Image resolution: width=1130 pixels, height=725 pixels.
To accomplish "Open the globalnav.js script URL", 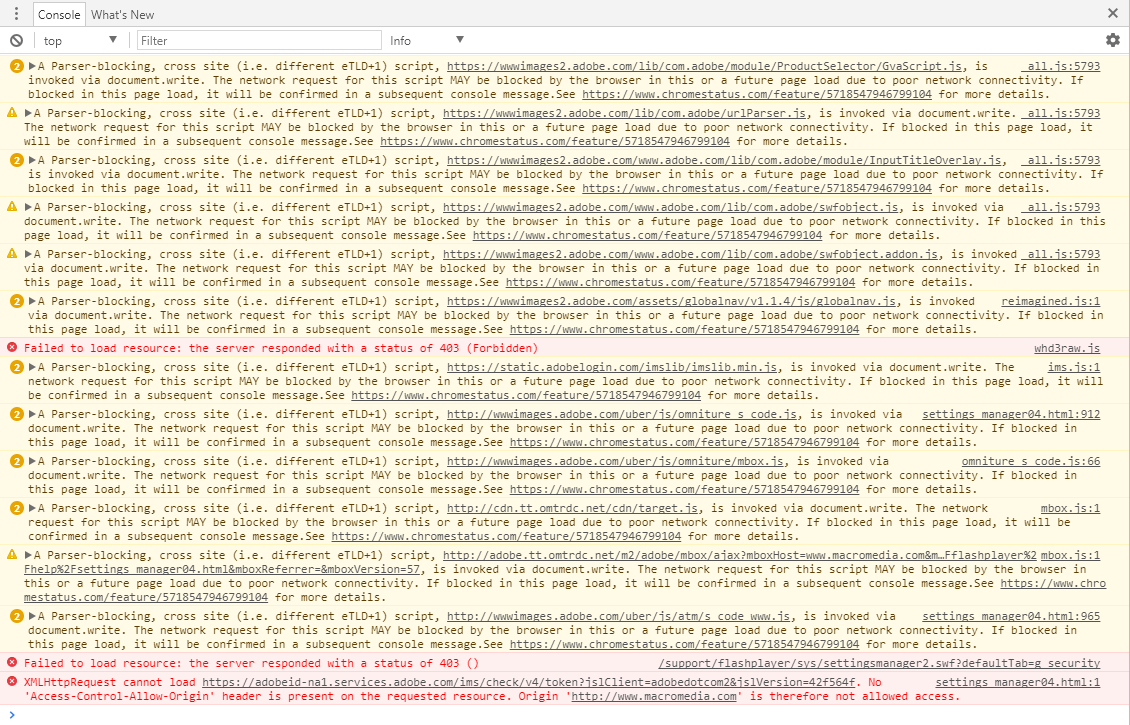I will [672, 301].
